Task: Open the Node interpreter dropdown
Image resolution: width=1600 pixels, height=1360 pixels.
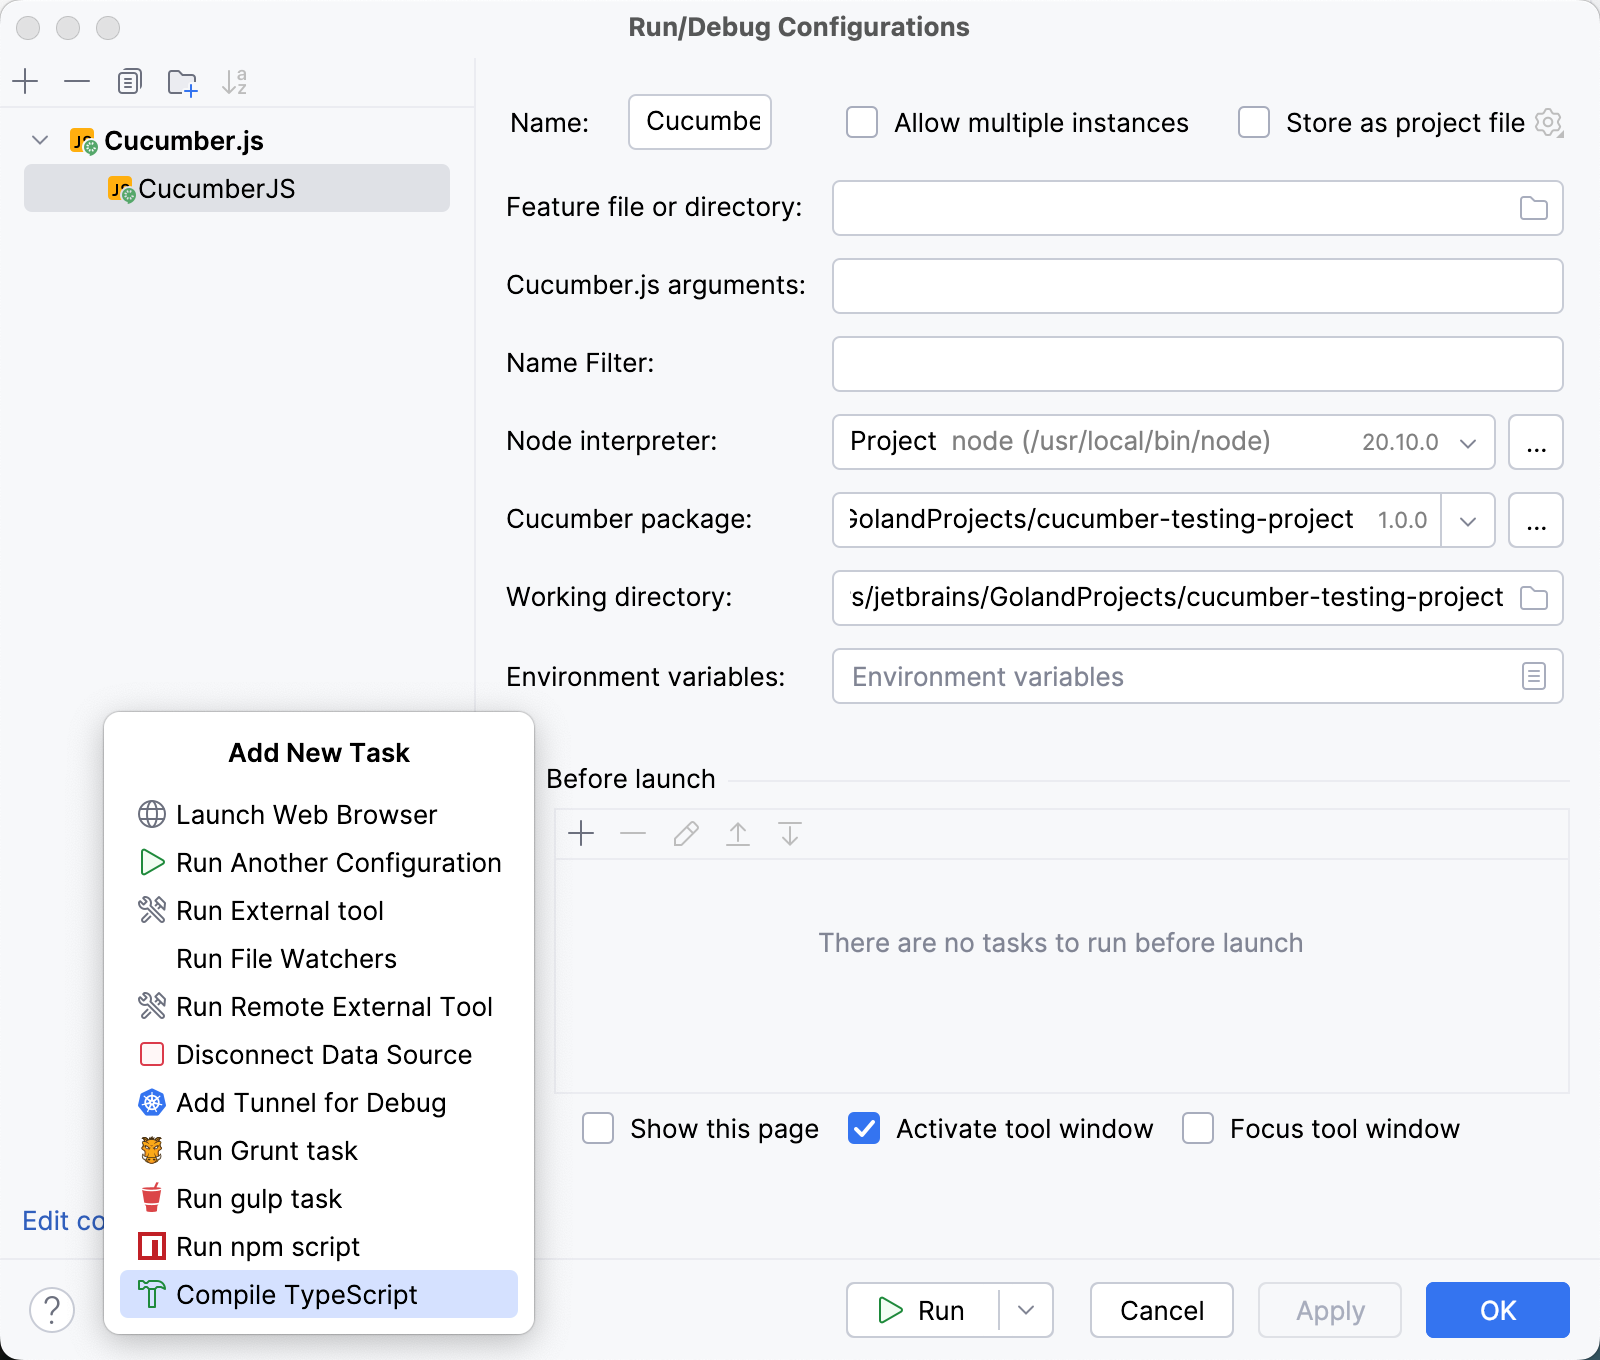Action: 1466,442
